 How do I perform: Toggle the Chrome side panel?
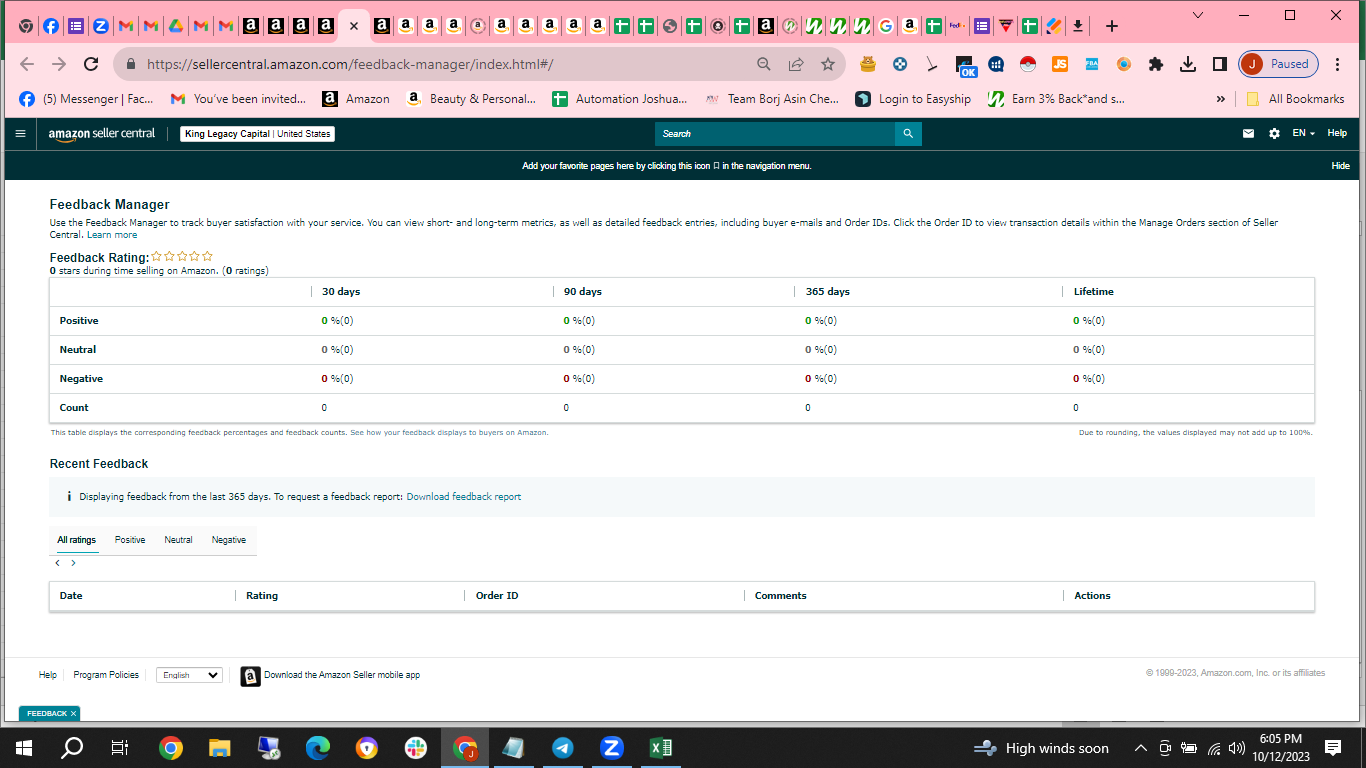click(x=1220, y=64)
